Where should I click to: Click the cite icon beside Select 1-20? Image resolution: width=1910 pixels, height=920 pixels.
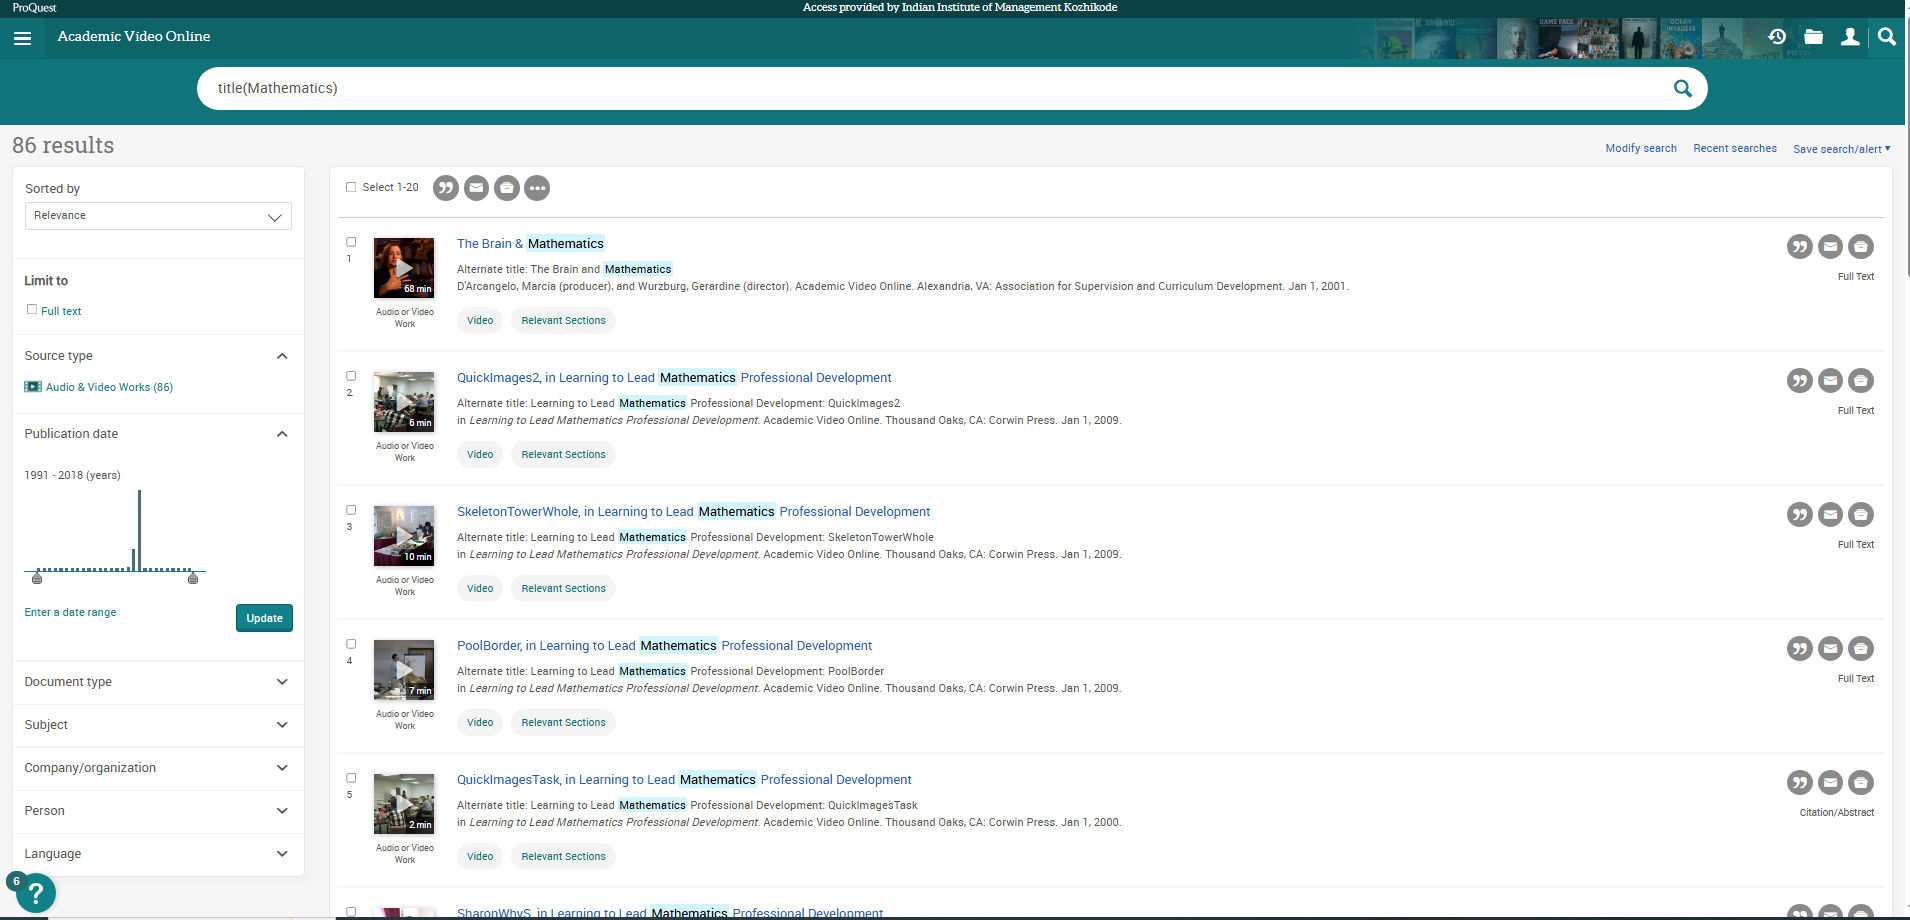[x=446, y=188]
